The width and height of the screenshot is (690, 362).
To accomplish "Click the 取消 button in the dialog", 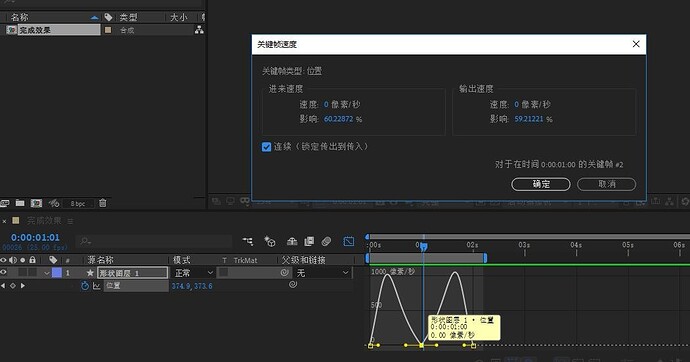I will 606,184.
